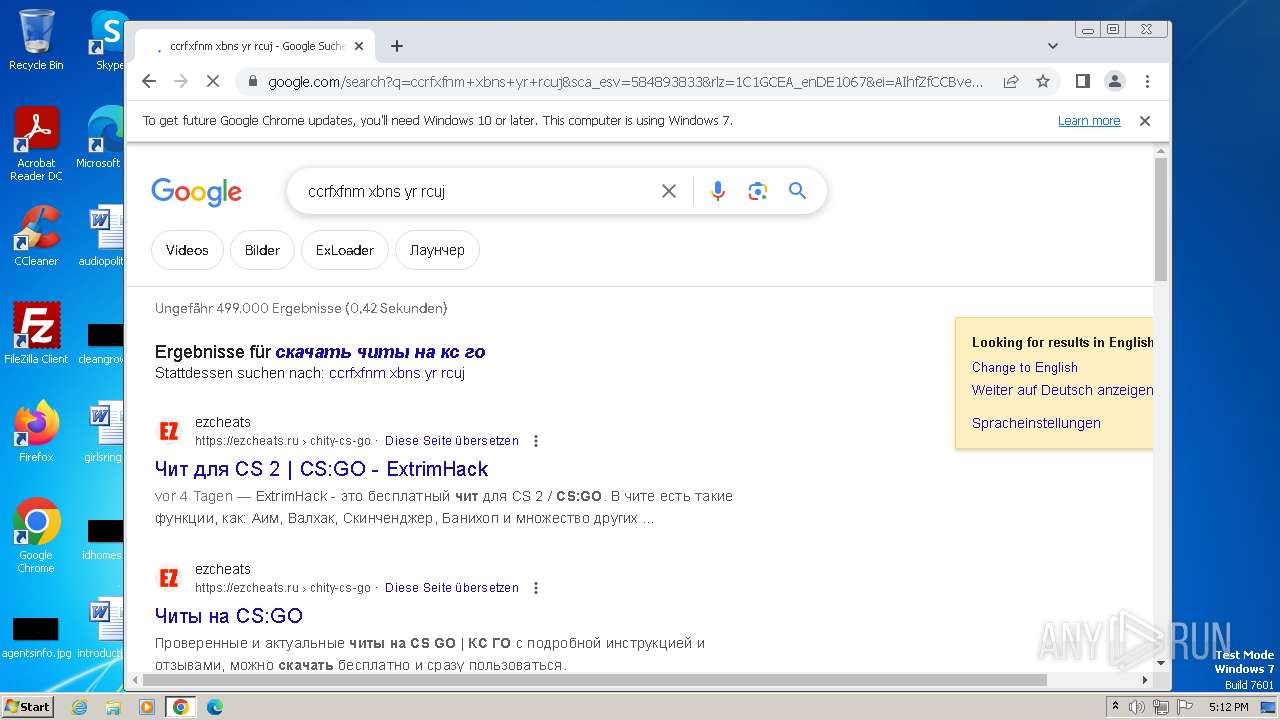Translate second ezcheats result page
The width and height of the screenshot is (1280, 720).
click(452, 588)
